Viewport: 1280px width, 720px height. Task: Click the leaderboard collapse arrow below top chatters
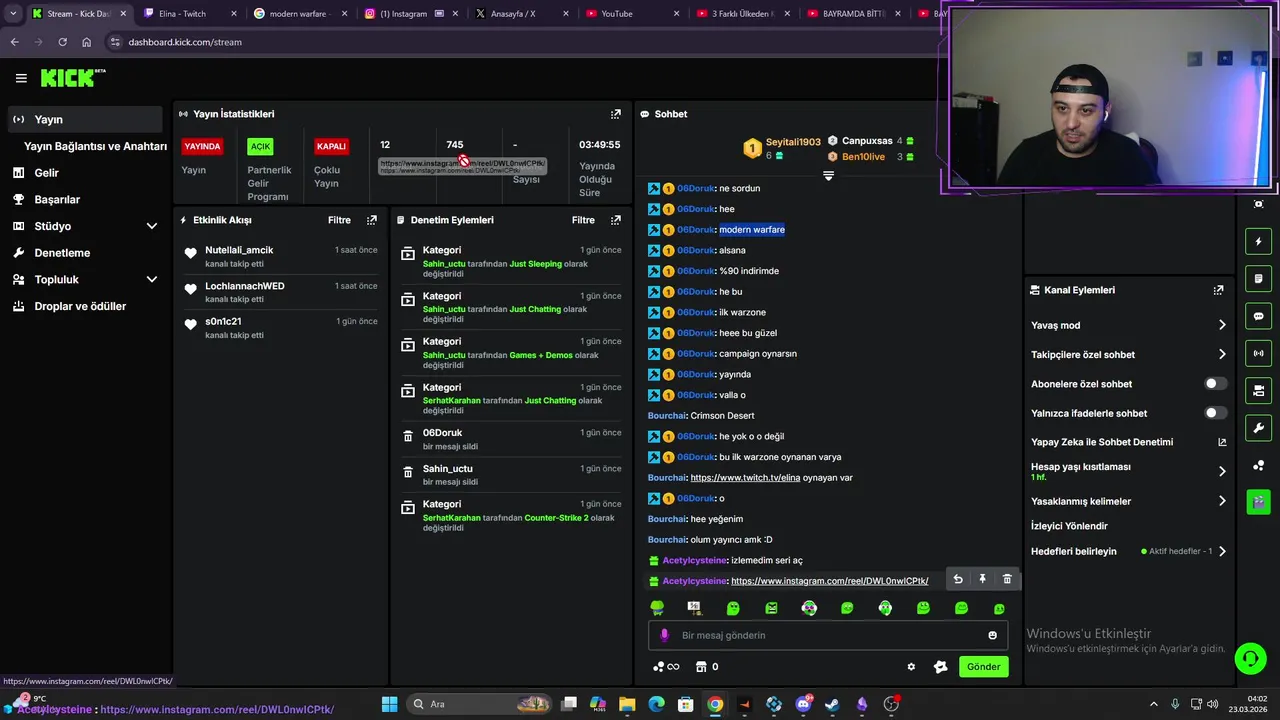pyautogui.click(x=828, y=176)
